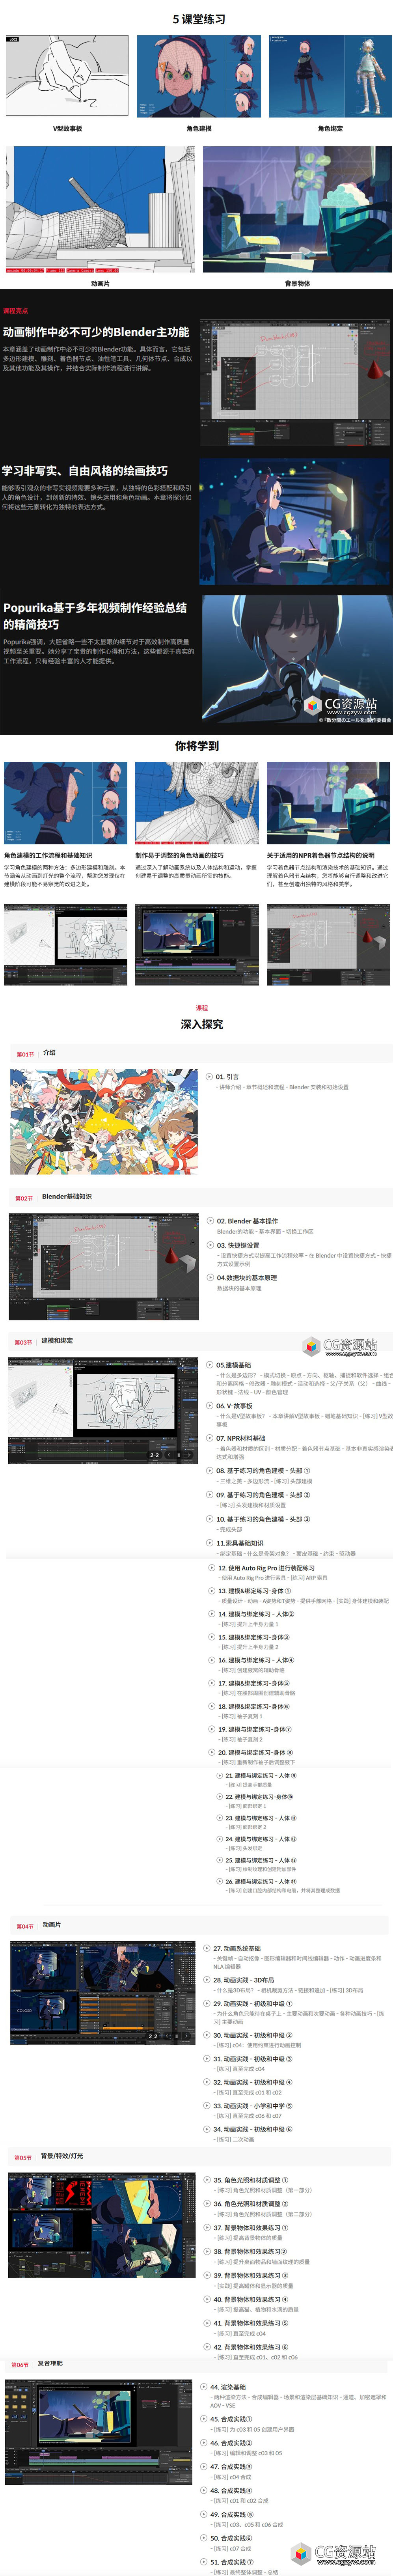Click play icon for lesson 13 建模&绑定练习
The width and height of the screenshot is (393, 2576).
(x=212, y=1590)
